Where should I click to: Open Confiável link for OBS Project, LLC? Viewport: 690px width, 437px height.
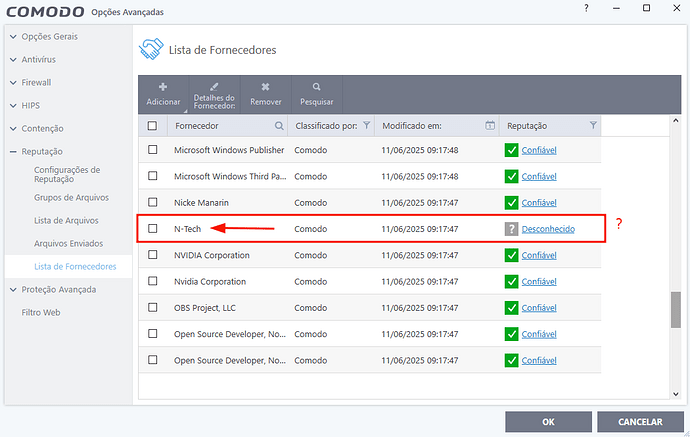[x=539, y=308]
